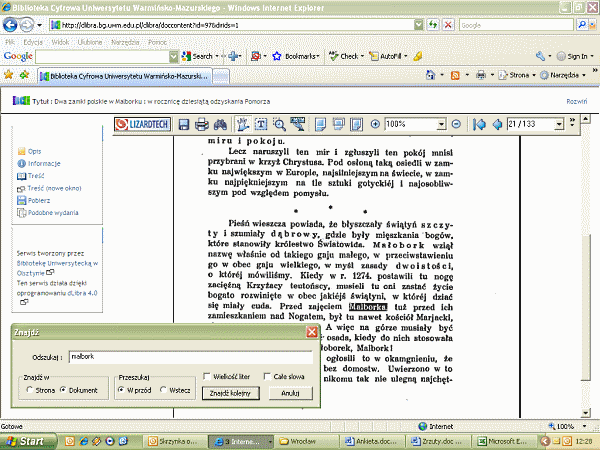Click the print icon in viewer toolbar
This screenshot has width=600, height=450.
[x=201, y=124]
